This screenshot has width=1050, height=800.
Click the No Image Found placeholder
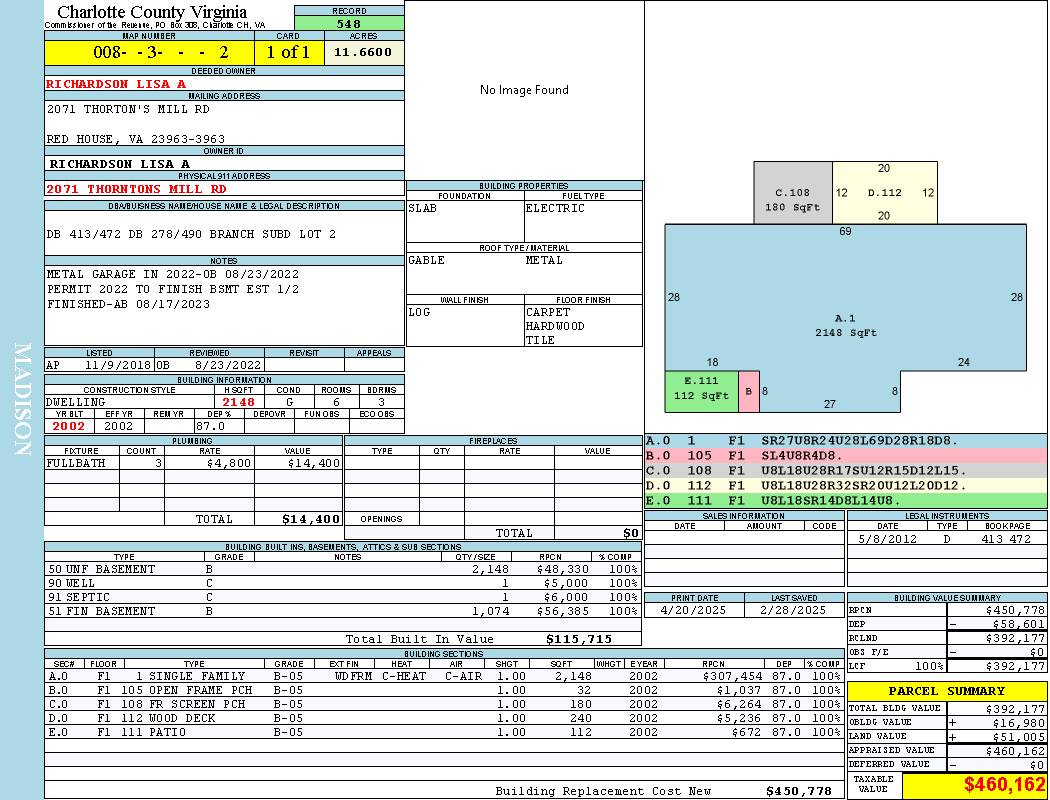(x=524, y=90)
